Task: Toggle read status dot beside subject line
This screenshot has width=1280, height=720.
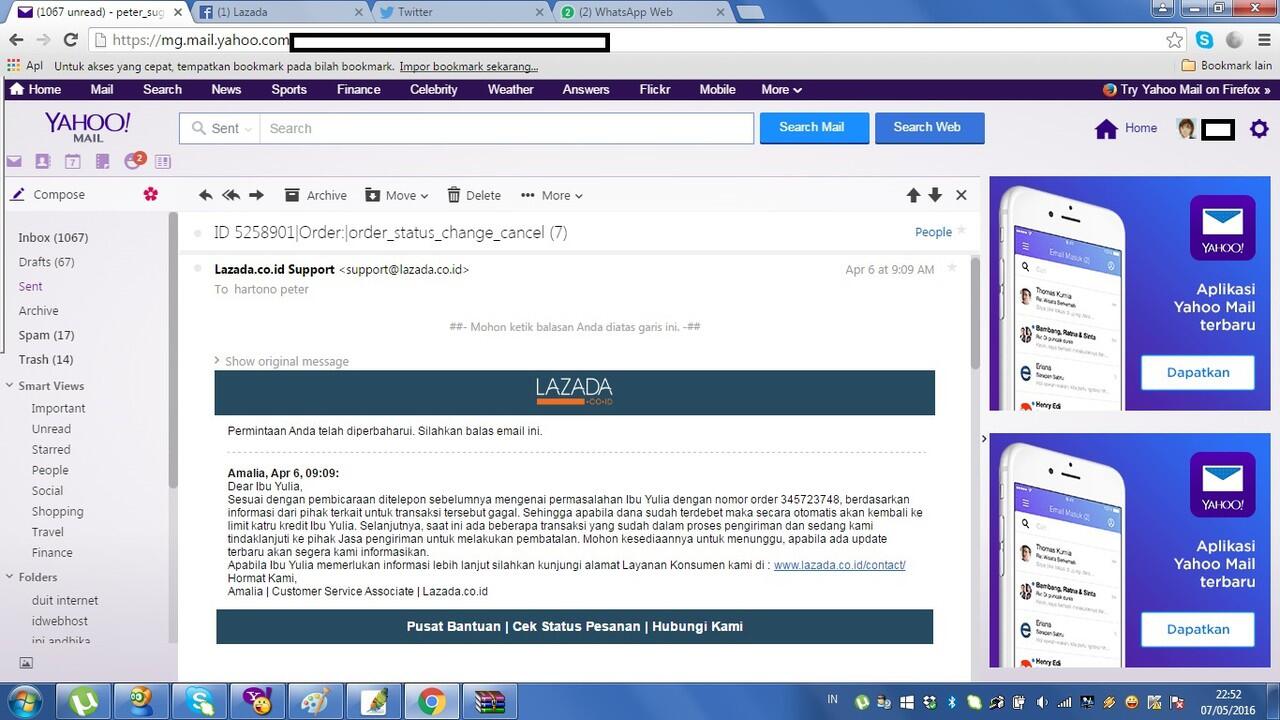Action: [x=198, y=233]
